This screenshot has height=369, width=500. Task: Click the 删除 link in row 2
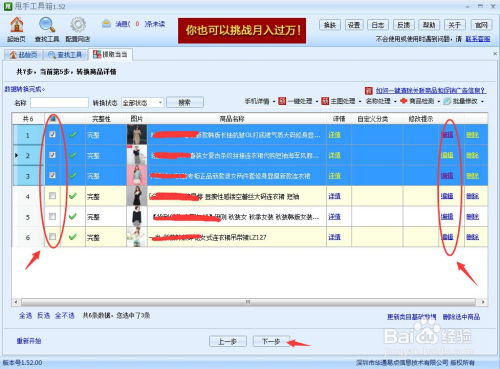click(x=472, y=155)
